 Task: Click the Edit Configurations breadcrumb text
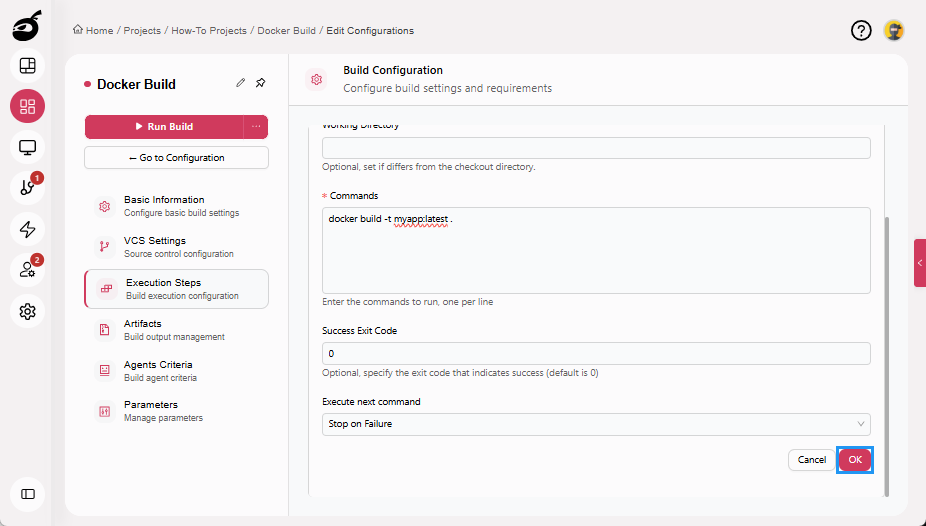point(370,31)
